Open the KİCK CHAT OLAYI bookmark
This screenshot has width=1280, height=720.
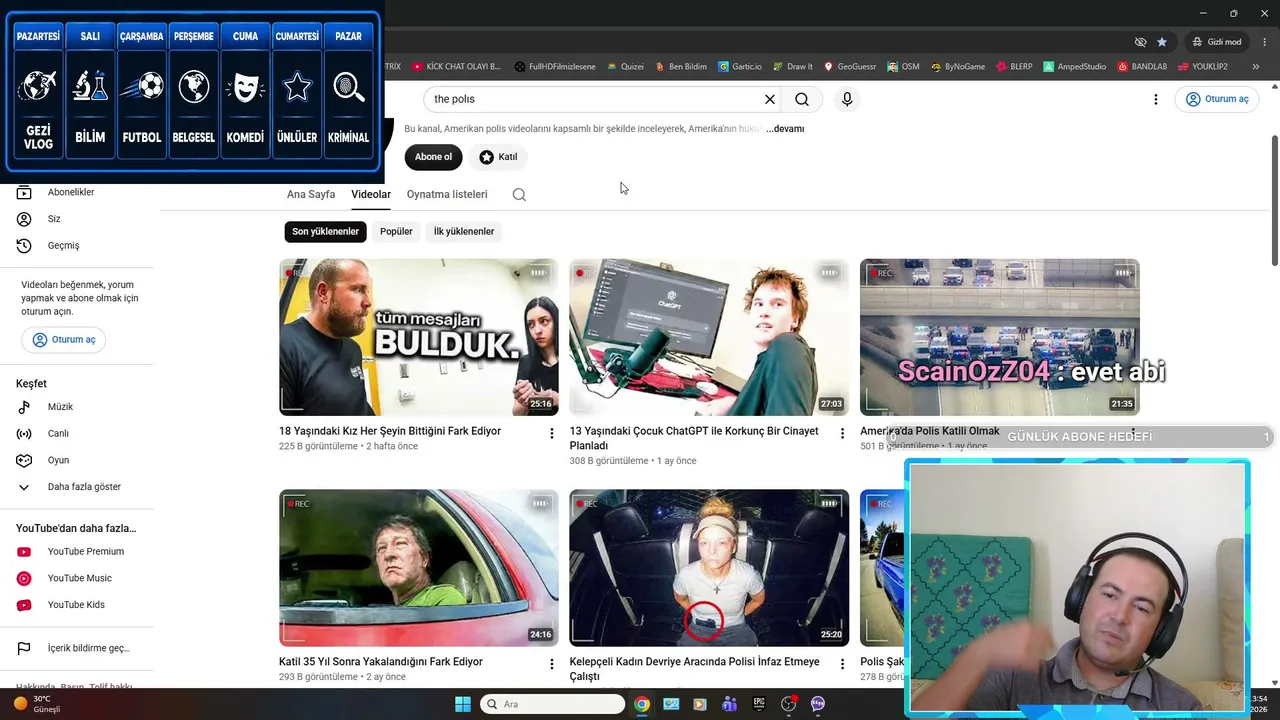coord(456,67)
